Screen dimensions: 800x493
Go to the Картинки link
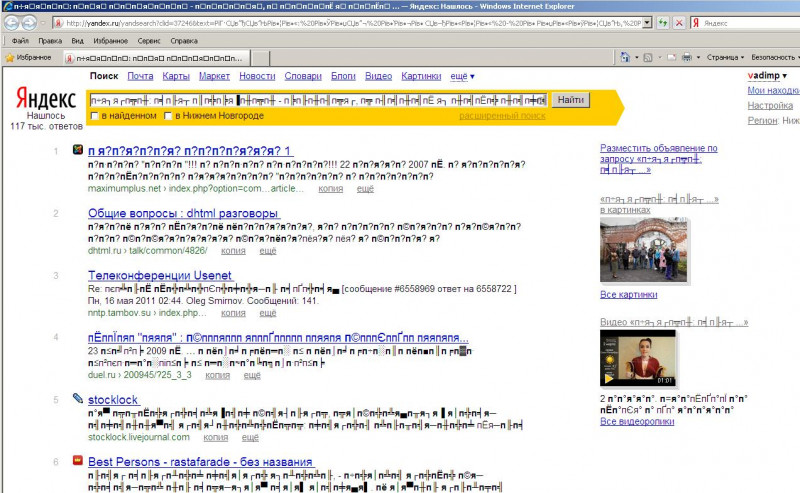(421, 76)
